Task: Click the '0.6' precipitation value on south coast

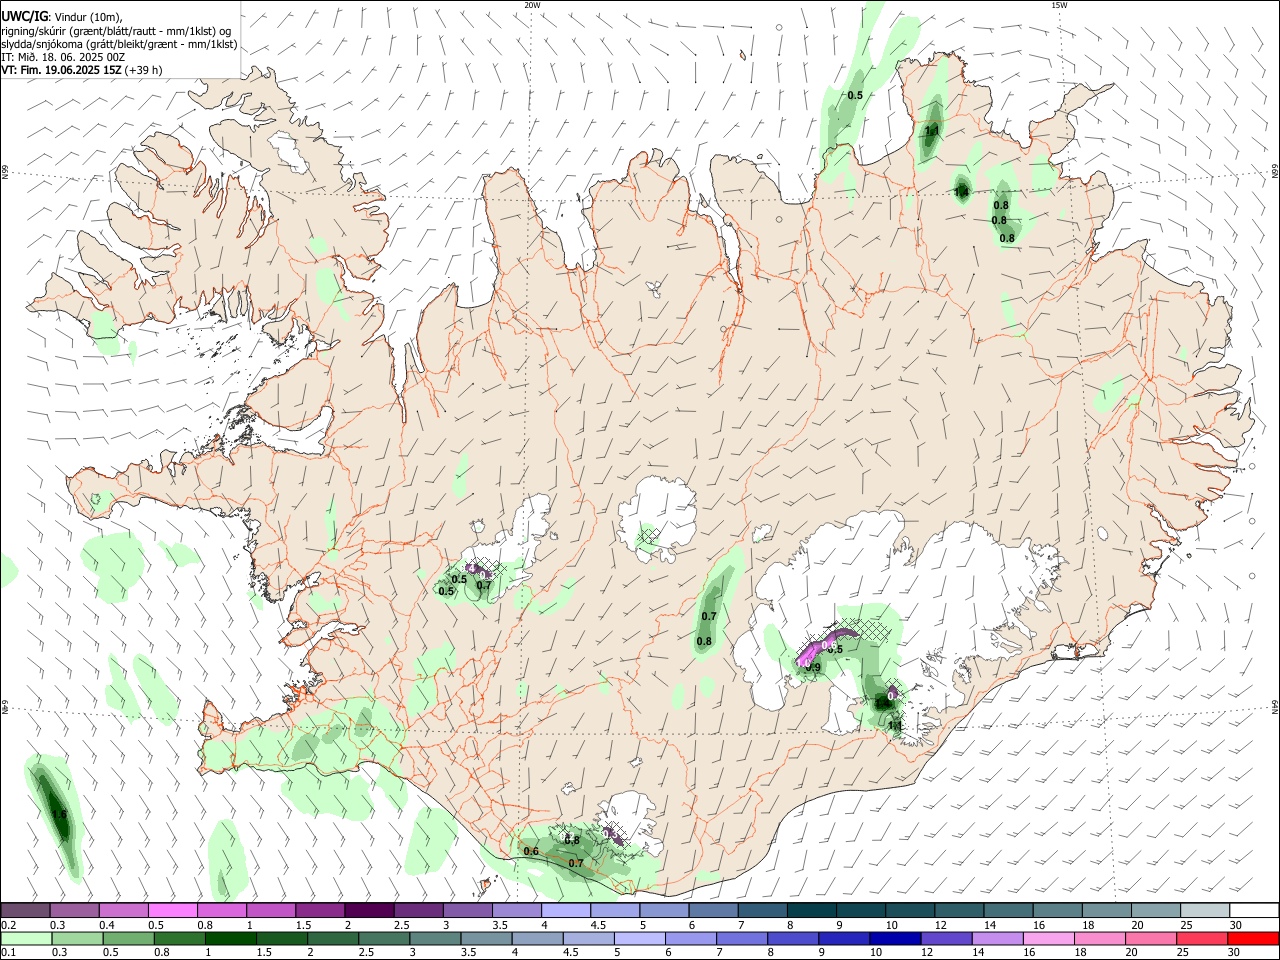Action: (531, 852)
